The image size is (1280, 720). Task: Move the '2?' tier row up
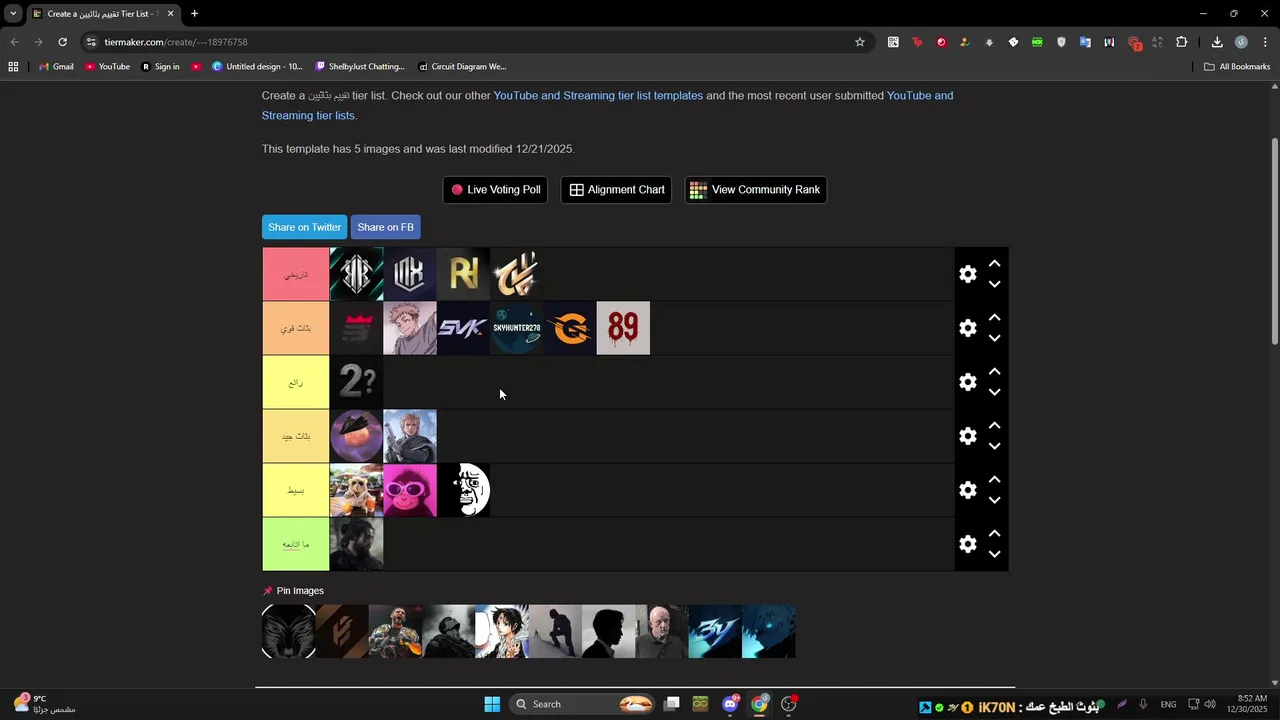994,372
